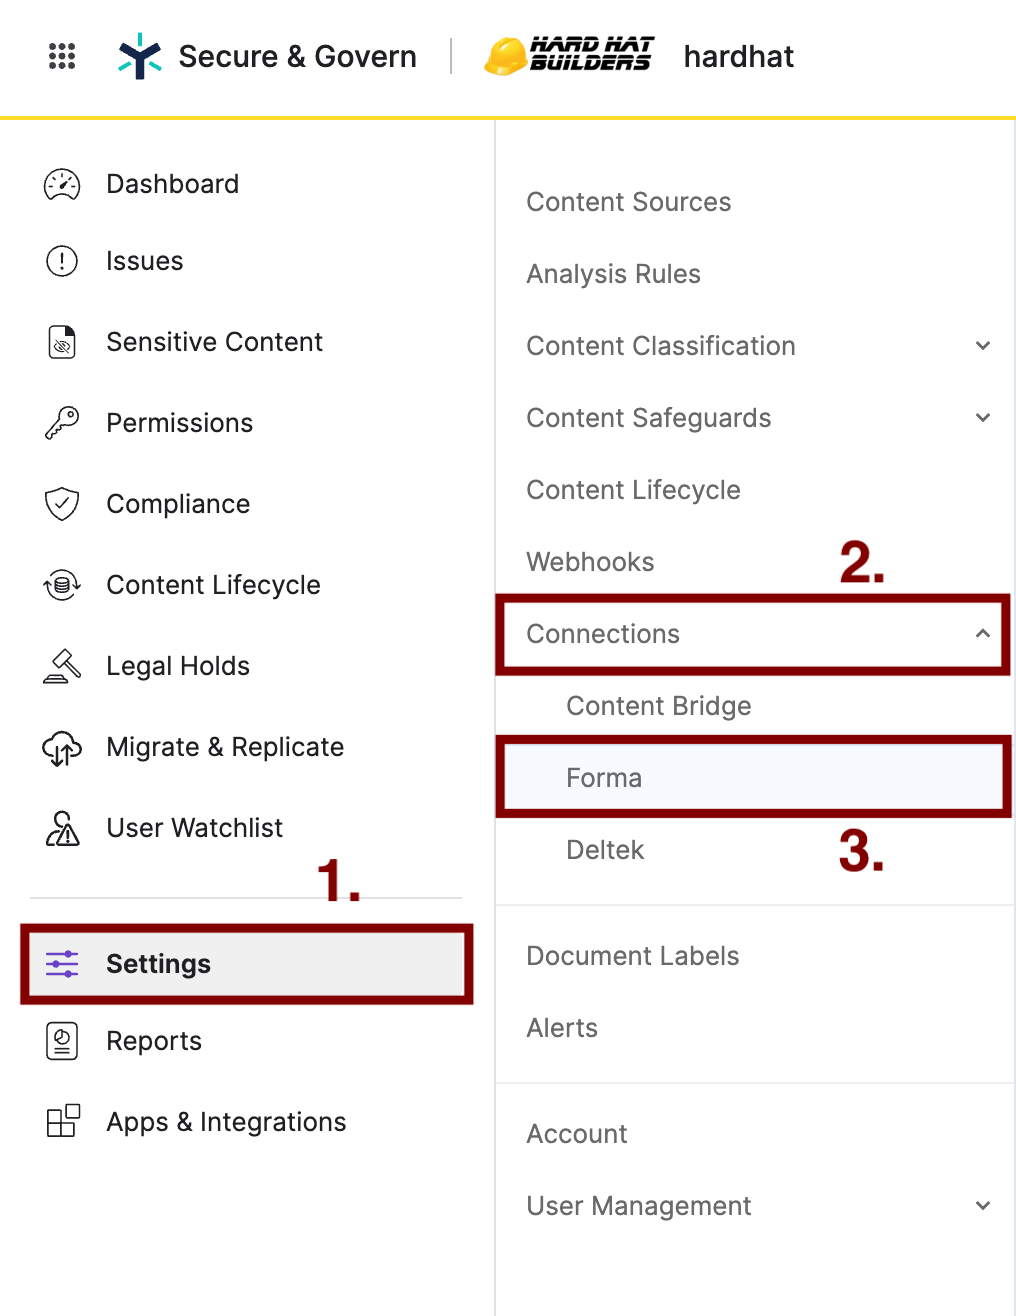
Task: Click the Sensitive Content document icon
Action: pyautogui.click(x=62, y=342)
